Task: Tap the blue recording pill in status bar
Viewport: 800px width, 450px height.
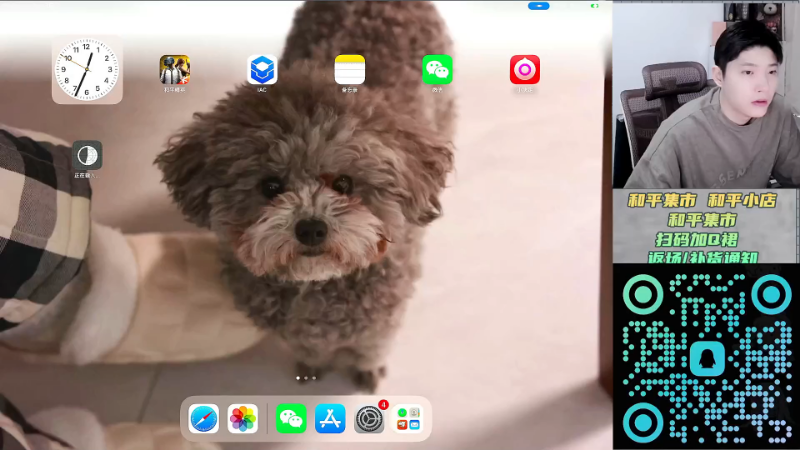Action: pyautogui.click(x=539, y=6)
